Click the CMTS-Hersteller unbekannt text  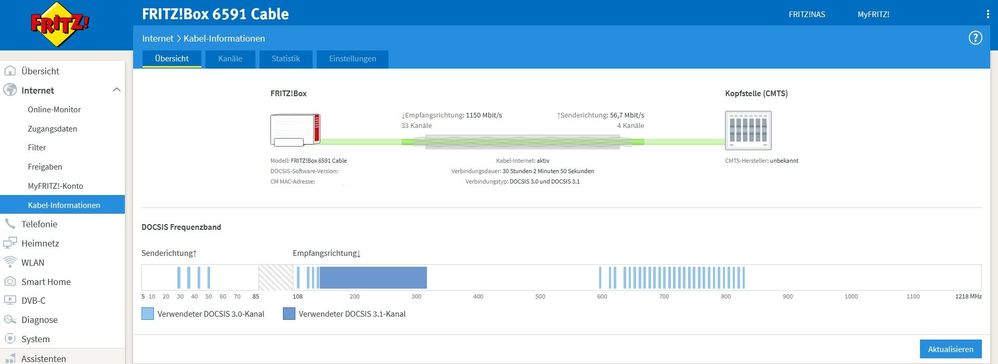pos(761,161)
